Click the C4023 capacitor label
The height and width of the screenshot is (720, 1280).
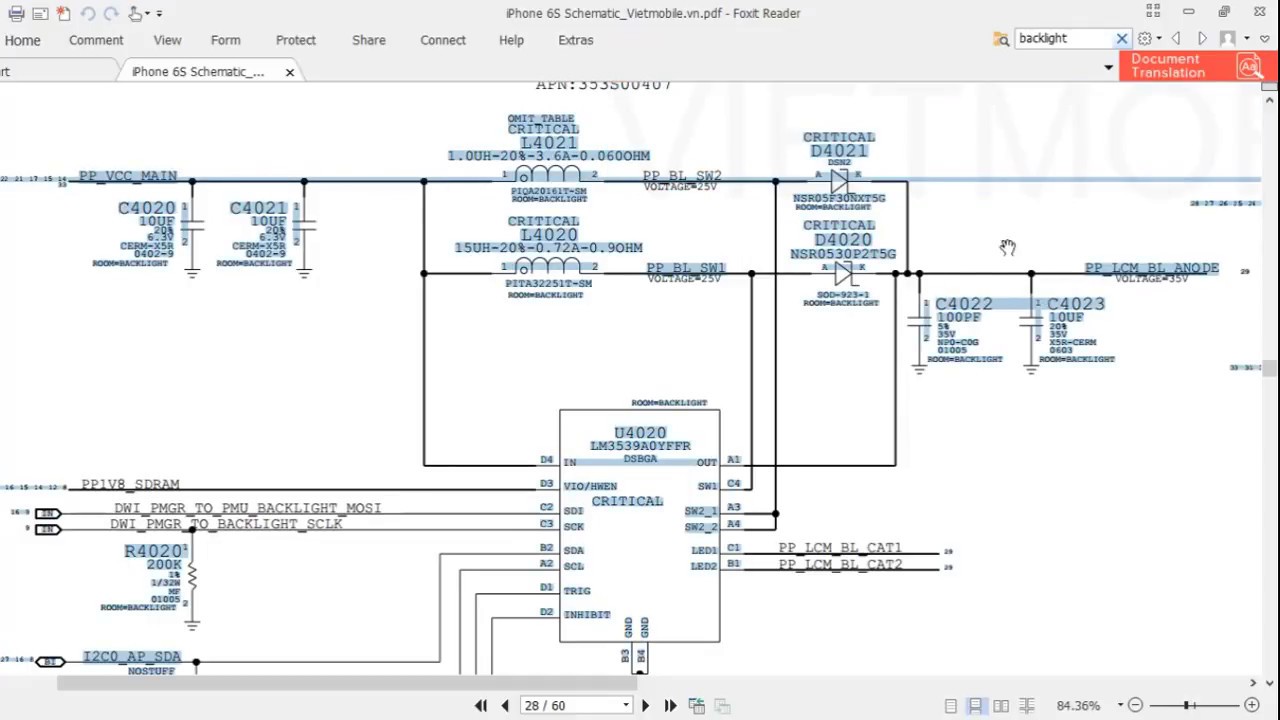1076,304
